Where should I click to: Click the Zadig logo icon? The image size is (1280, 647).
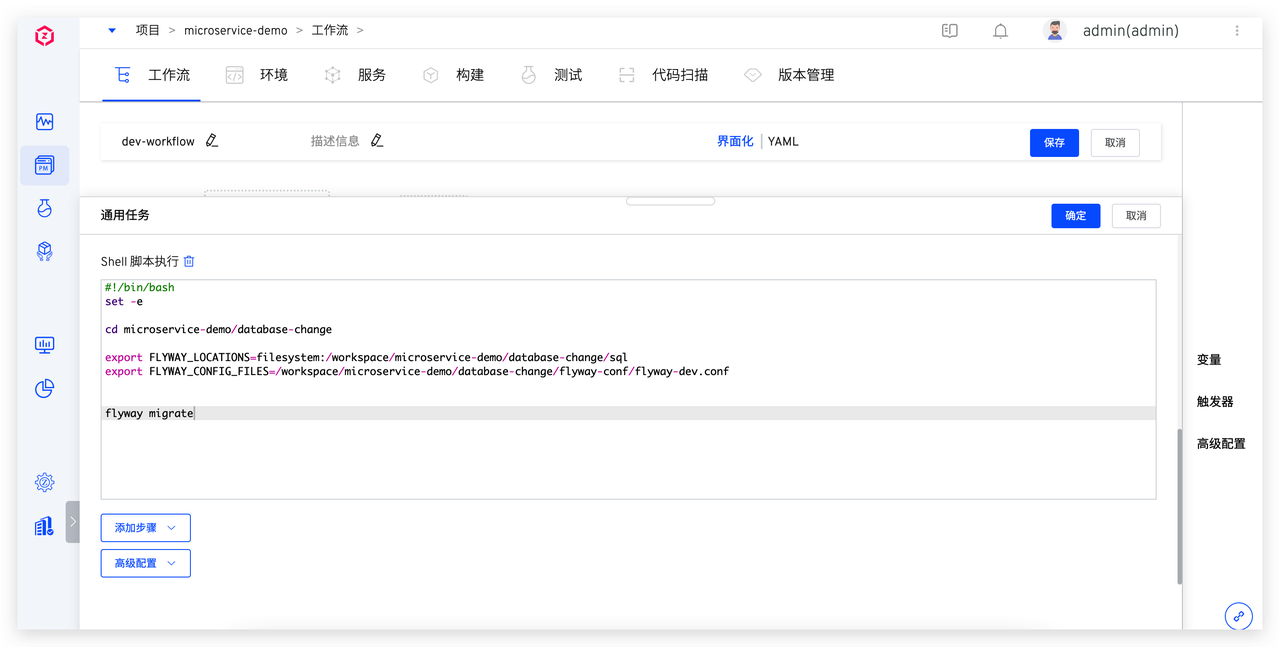pos(44,37)
